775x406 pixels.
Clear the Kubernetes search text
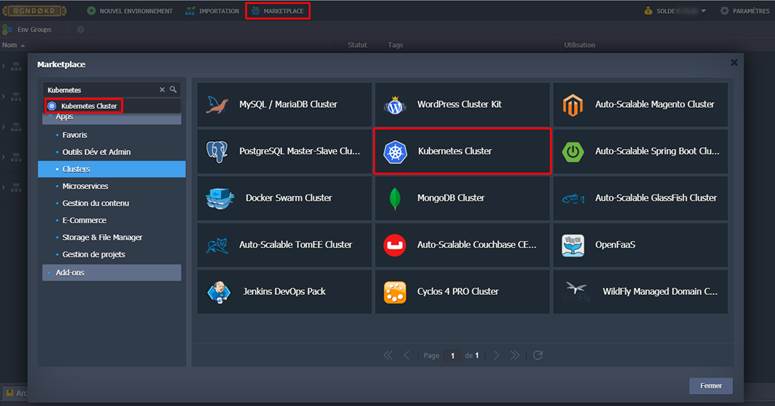(x=162, y=90)
